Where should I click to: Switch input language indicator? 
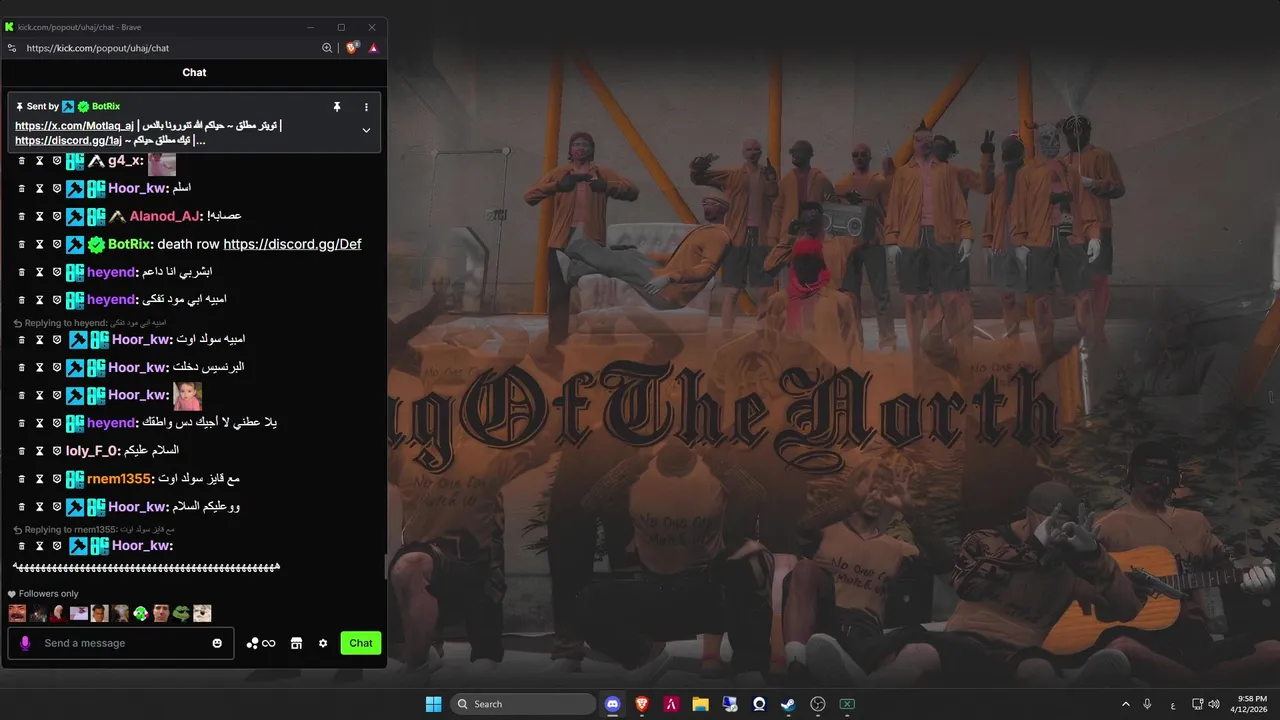click(x=1173, y=704)
